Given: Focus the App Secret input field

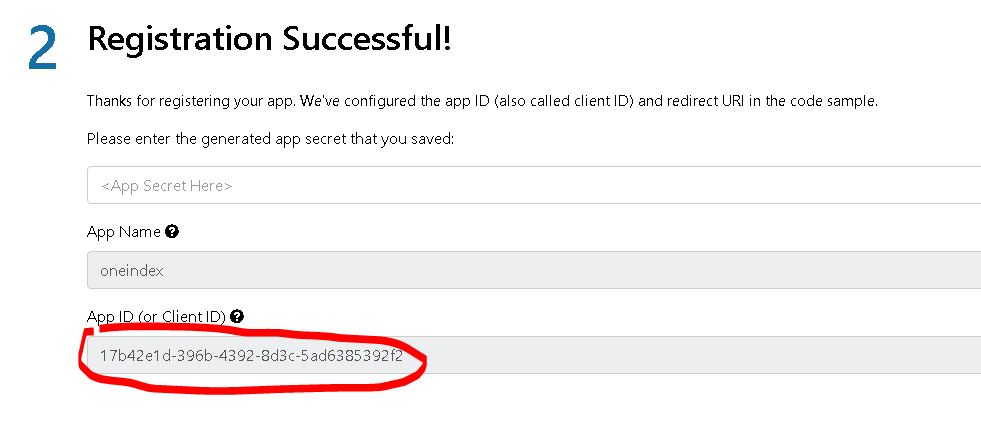Looking at the screenshot, I should pyautogui.click(x=534, y=185).
